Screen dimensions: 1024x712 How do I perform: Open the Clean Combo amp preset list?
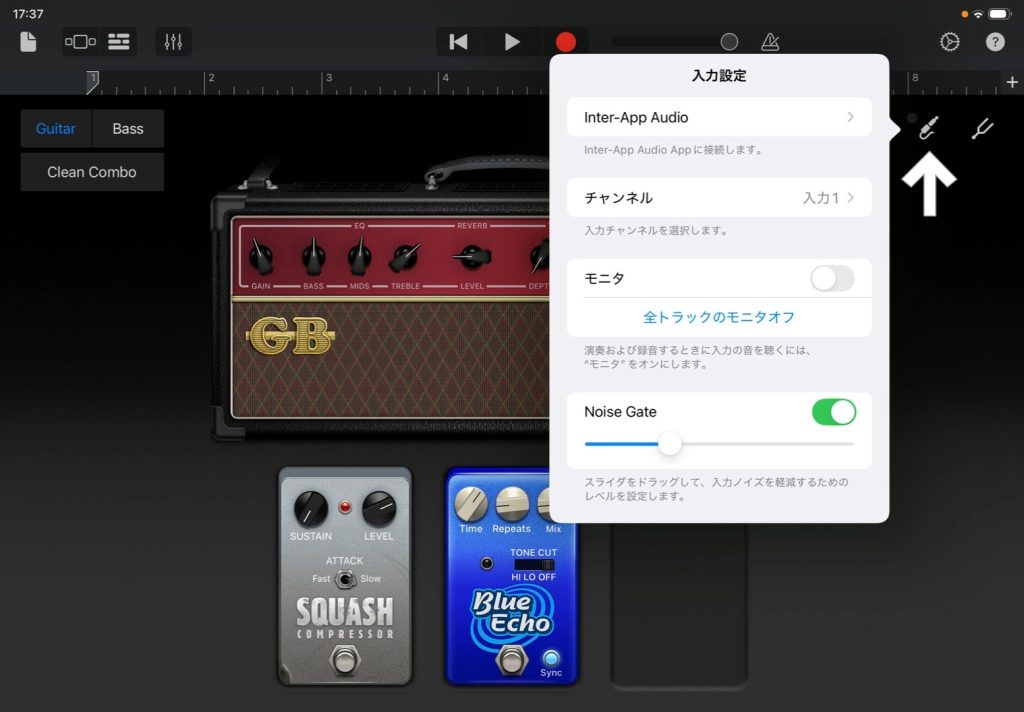click(x=92, y=172)
